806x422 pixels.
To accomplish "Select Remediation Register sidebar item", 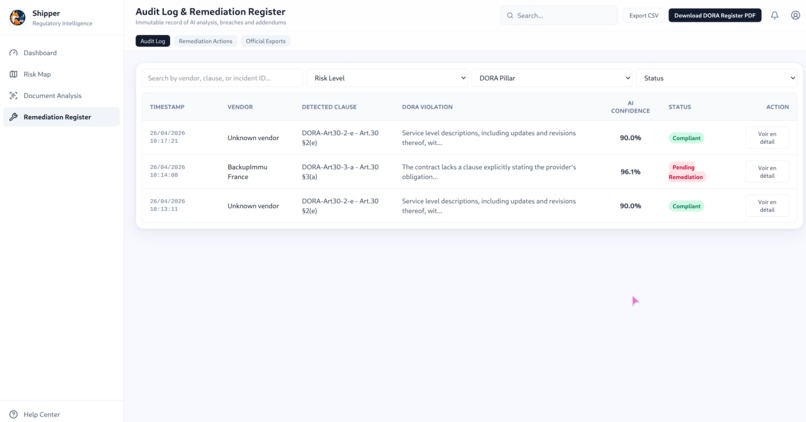I will pyautogui.click(x=61, y=117).
